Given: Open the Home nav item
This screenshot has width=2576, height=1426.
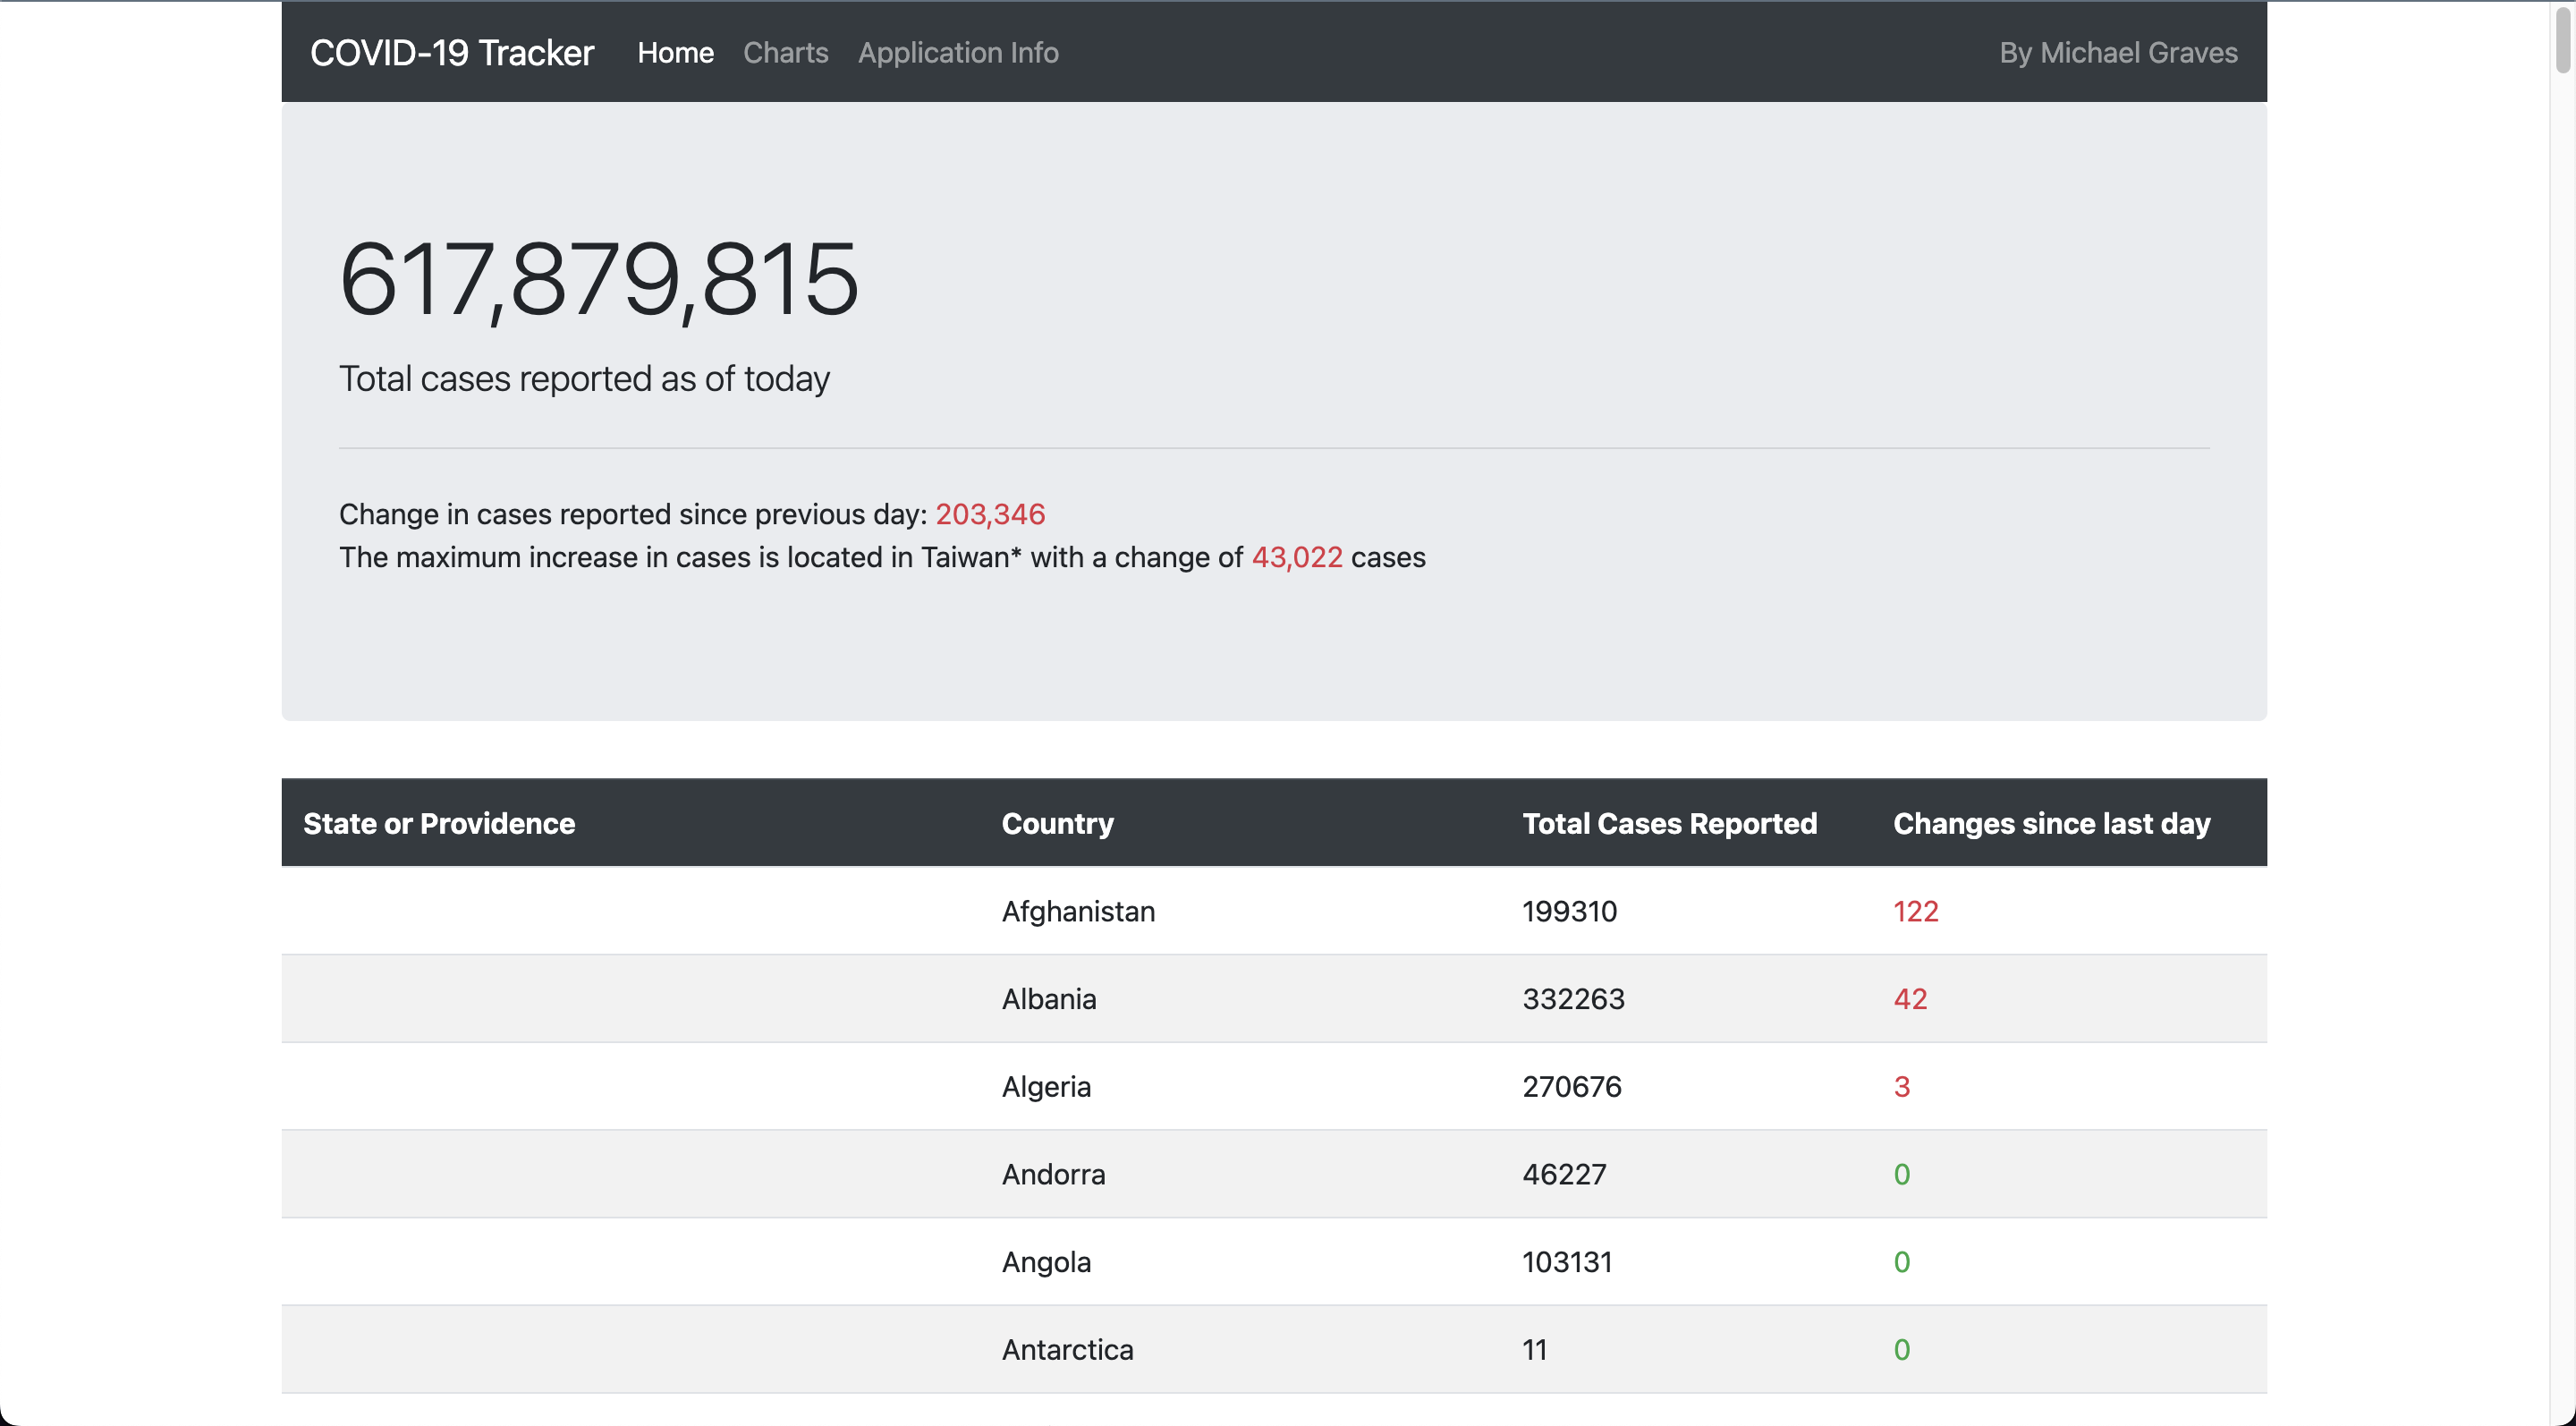Looking at the screenshot, I should click(x=675, y=52).
